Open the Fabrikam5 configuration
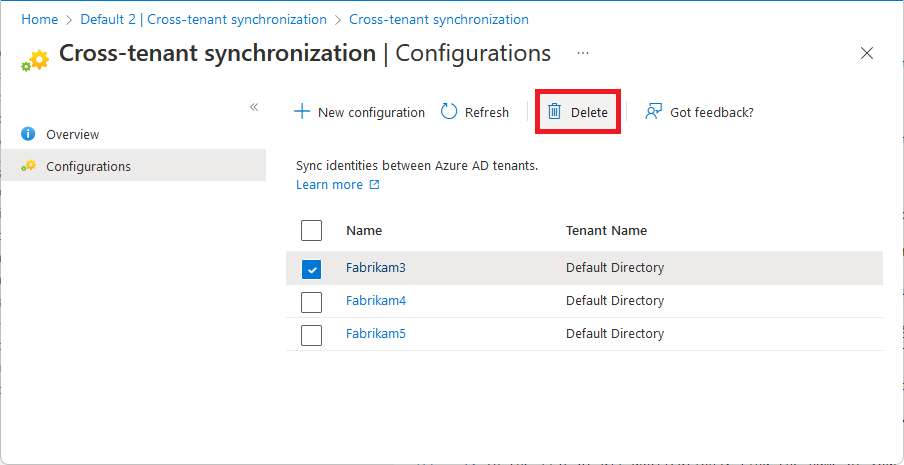904x465 pixels. click(x=376, y=334)
